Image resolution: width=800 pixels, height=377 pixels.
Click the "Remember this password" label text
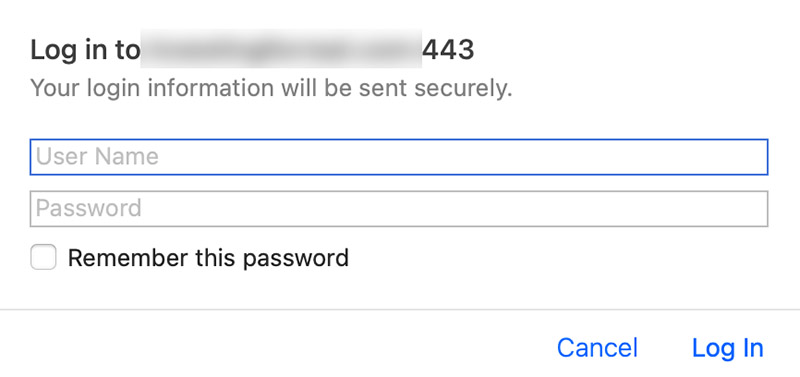(208, 258)
